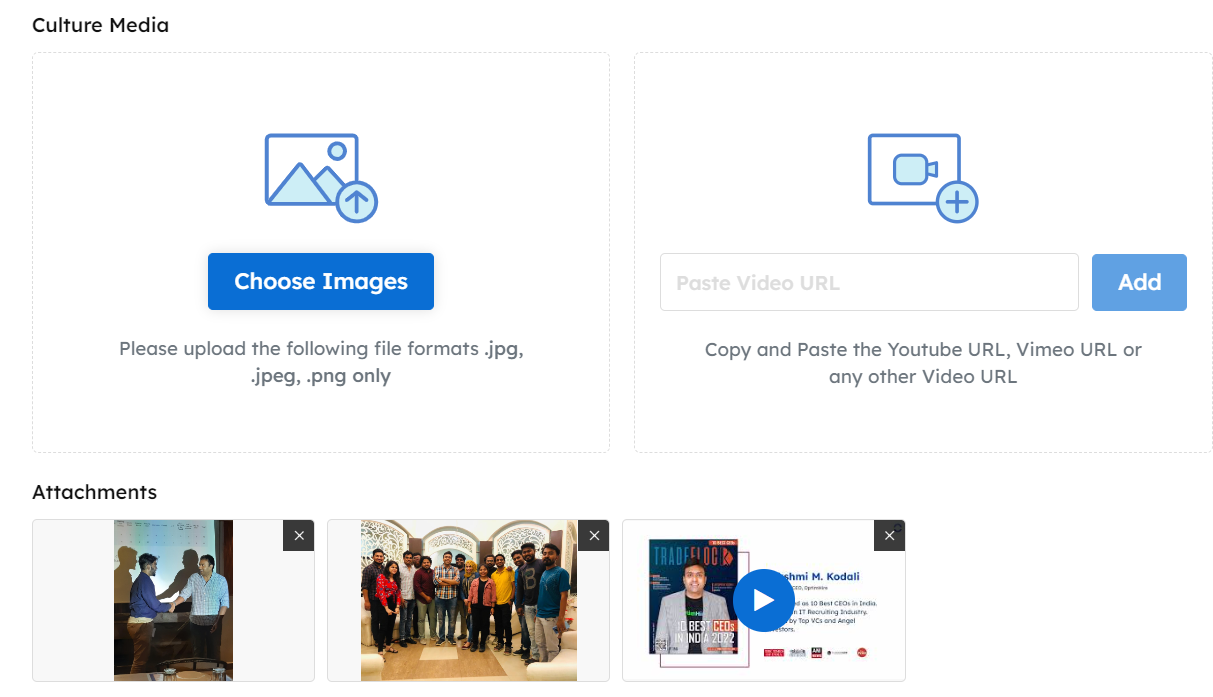The image size is (1213, 697).
Task: Remove the handshake photo attachment
Action: coord(298,536)
